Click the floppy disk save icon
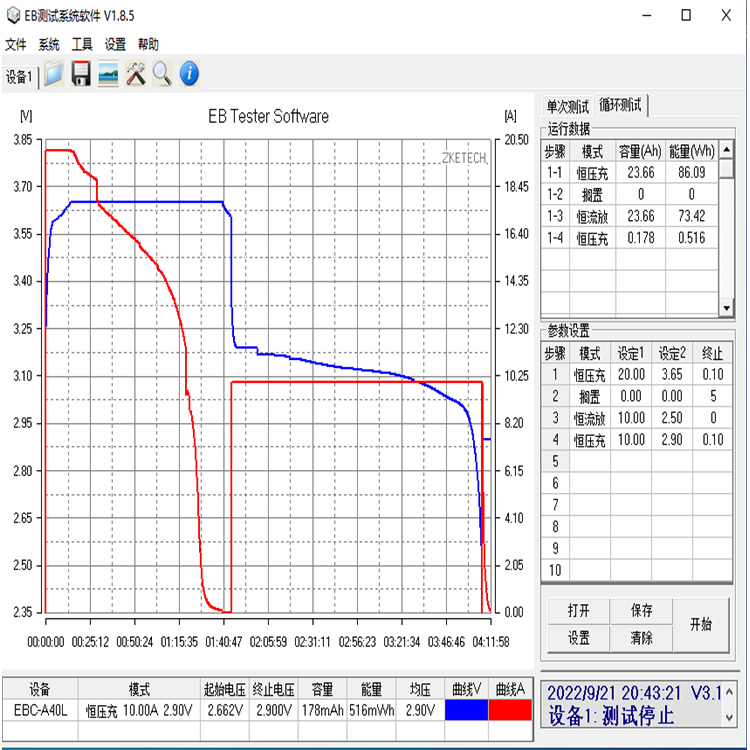Screen dimensions: 750x750 81,74
